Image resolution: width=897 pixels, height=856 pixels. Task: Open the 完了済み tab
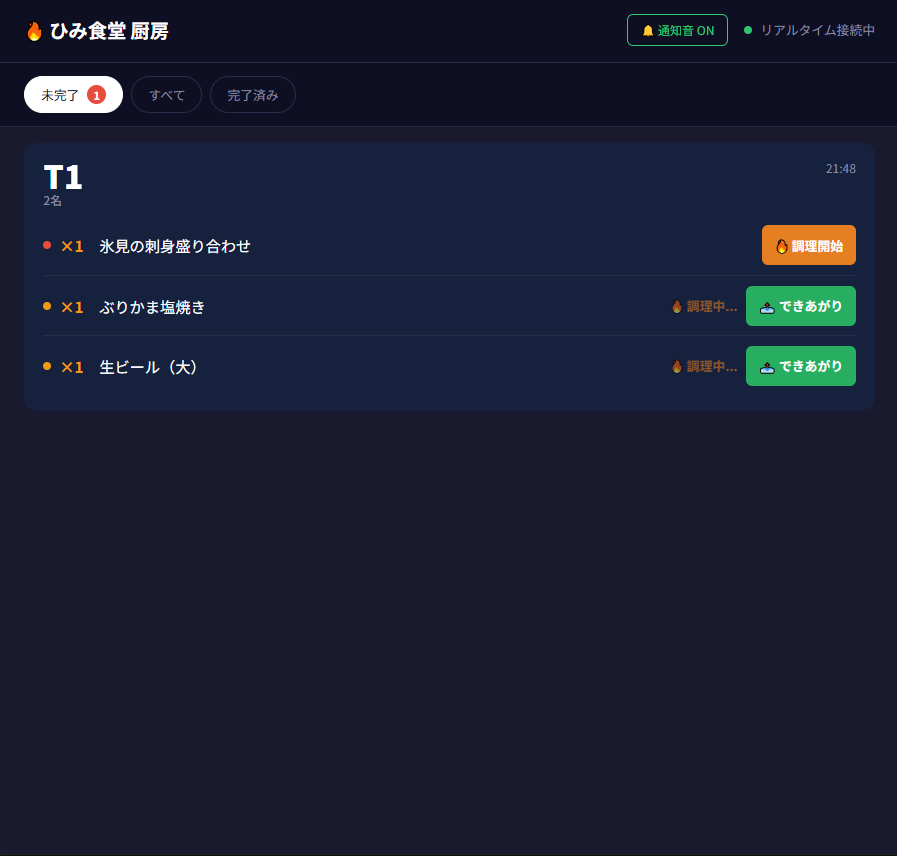tap(253, 94)
